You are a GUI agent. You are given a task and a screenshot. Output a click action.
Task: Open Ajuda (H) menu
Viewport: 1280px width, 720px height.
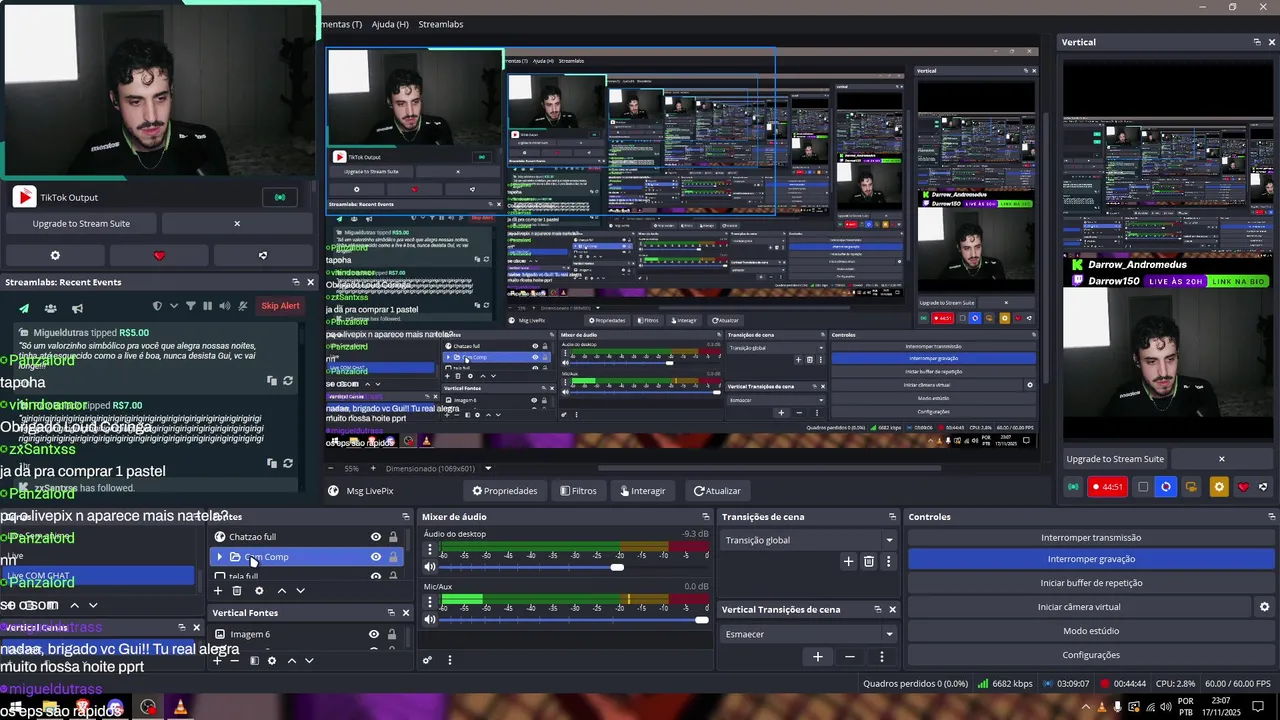pos(390,24)
